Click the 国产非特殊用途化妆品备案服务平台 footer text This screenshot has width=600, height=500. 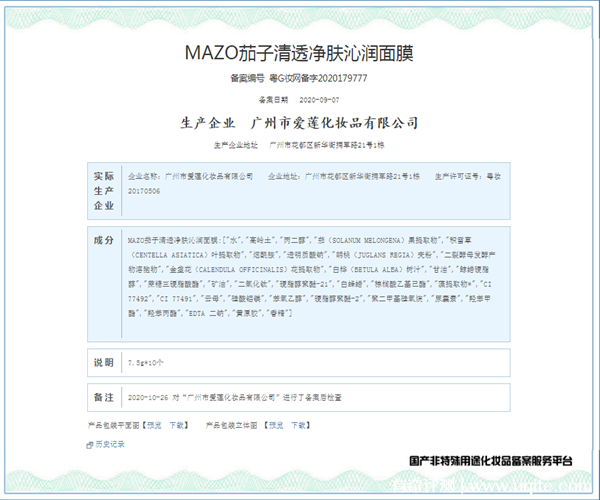point(491,461)
